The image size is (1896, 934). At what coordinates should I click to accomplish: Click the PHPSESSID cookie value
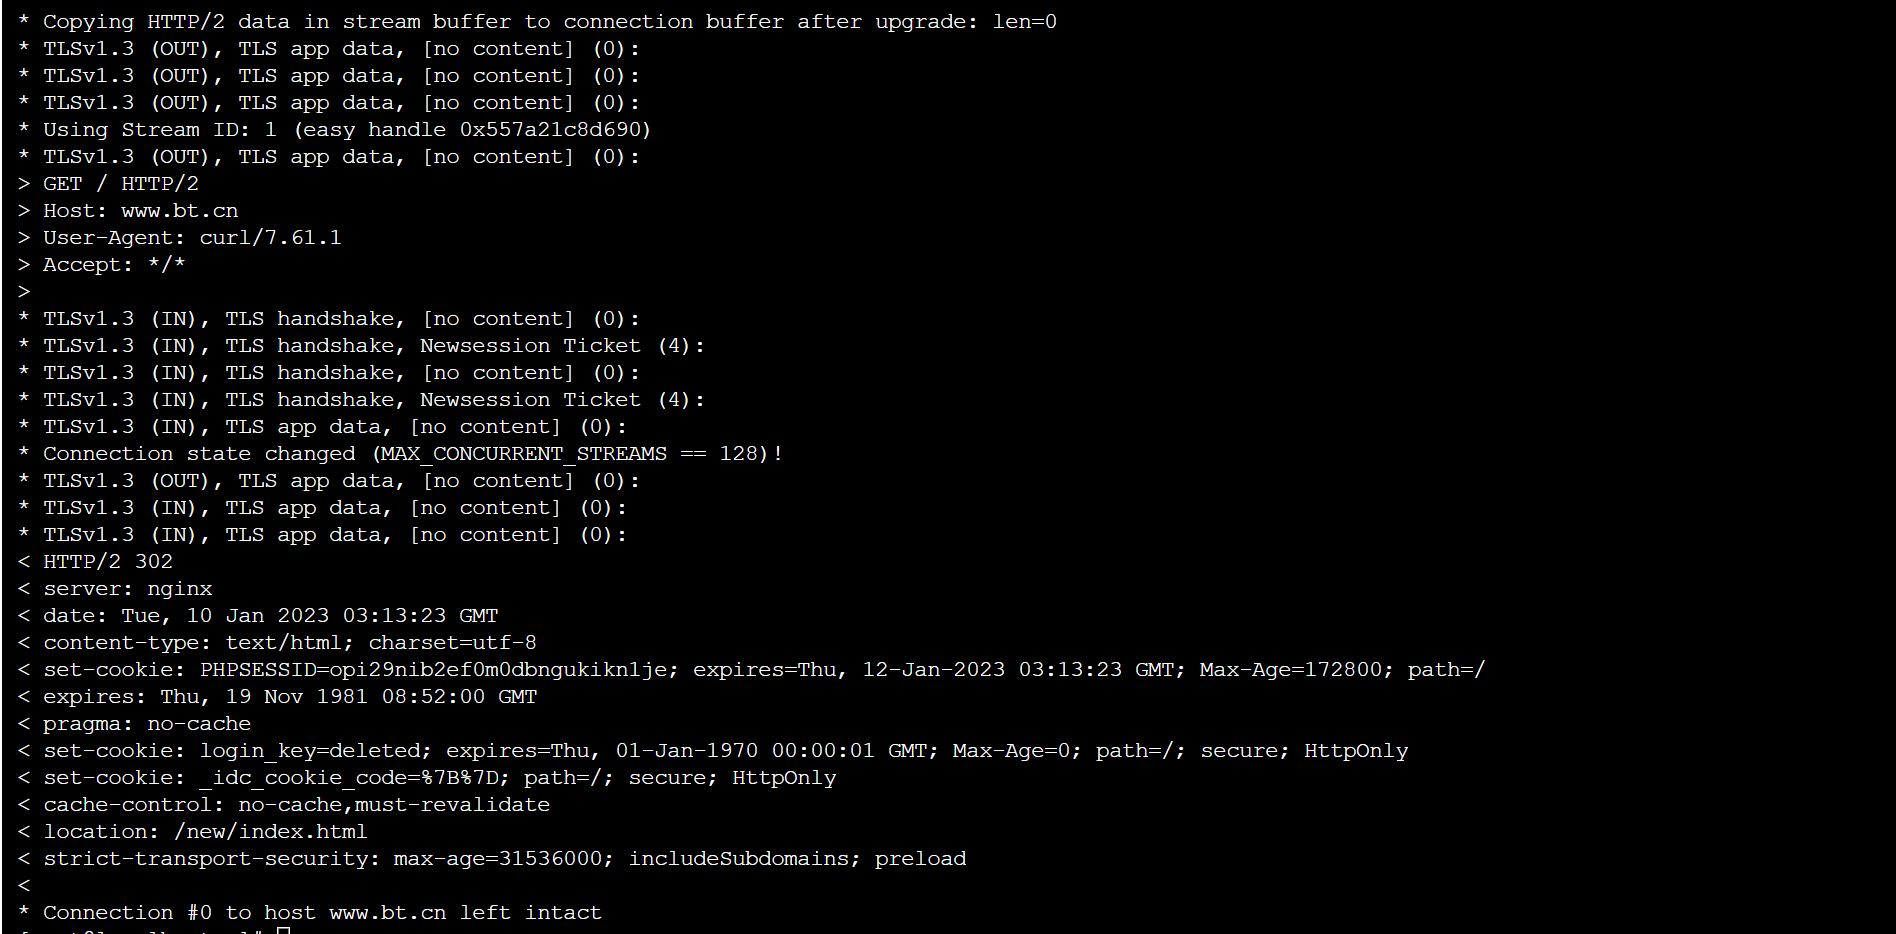point(433,670)
